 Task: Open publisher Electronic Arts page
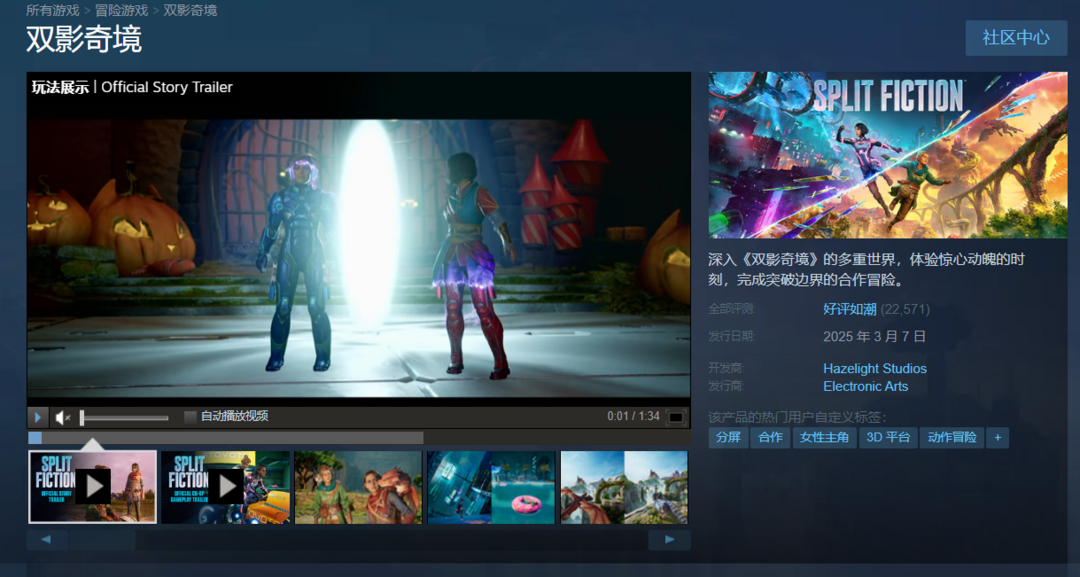[x=865, y=386]
